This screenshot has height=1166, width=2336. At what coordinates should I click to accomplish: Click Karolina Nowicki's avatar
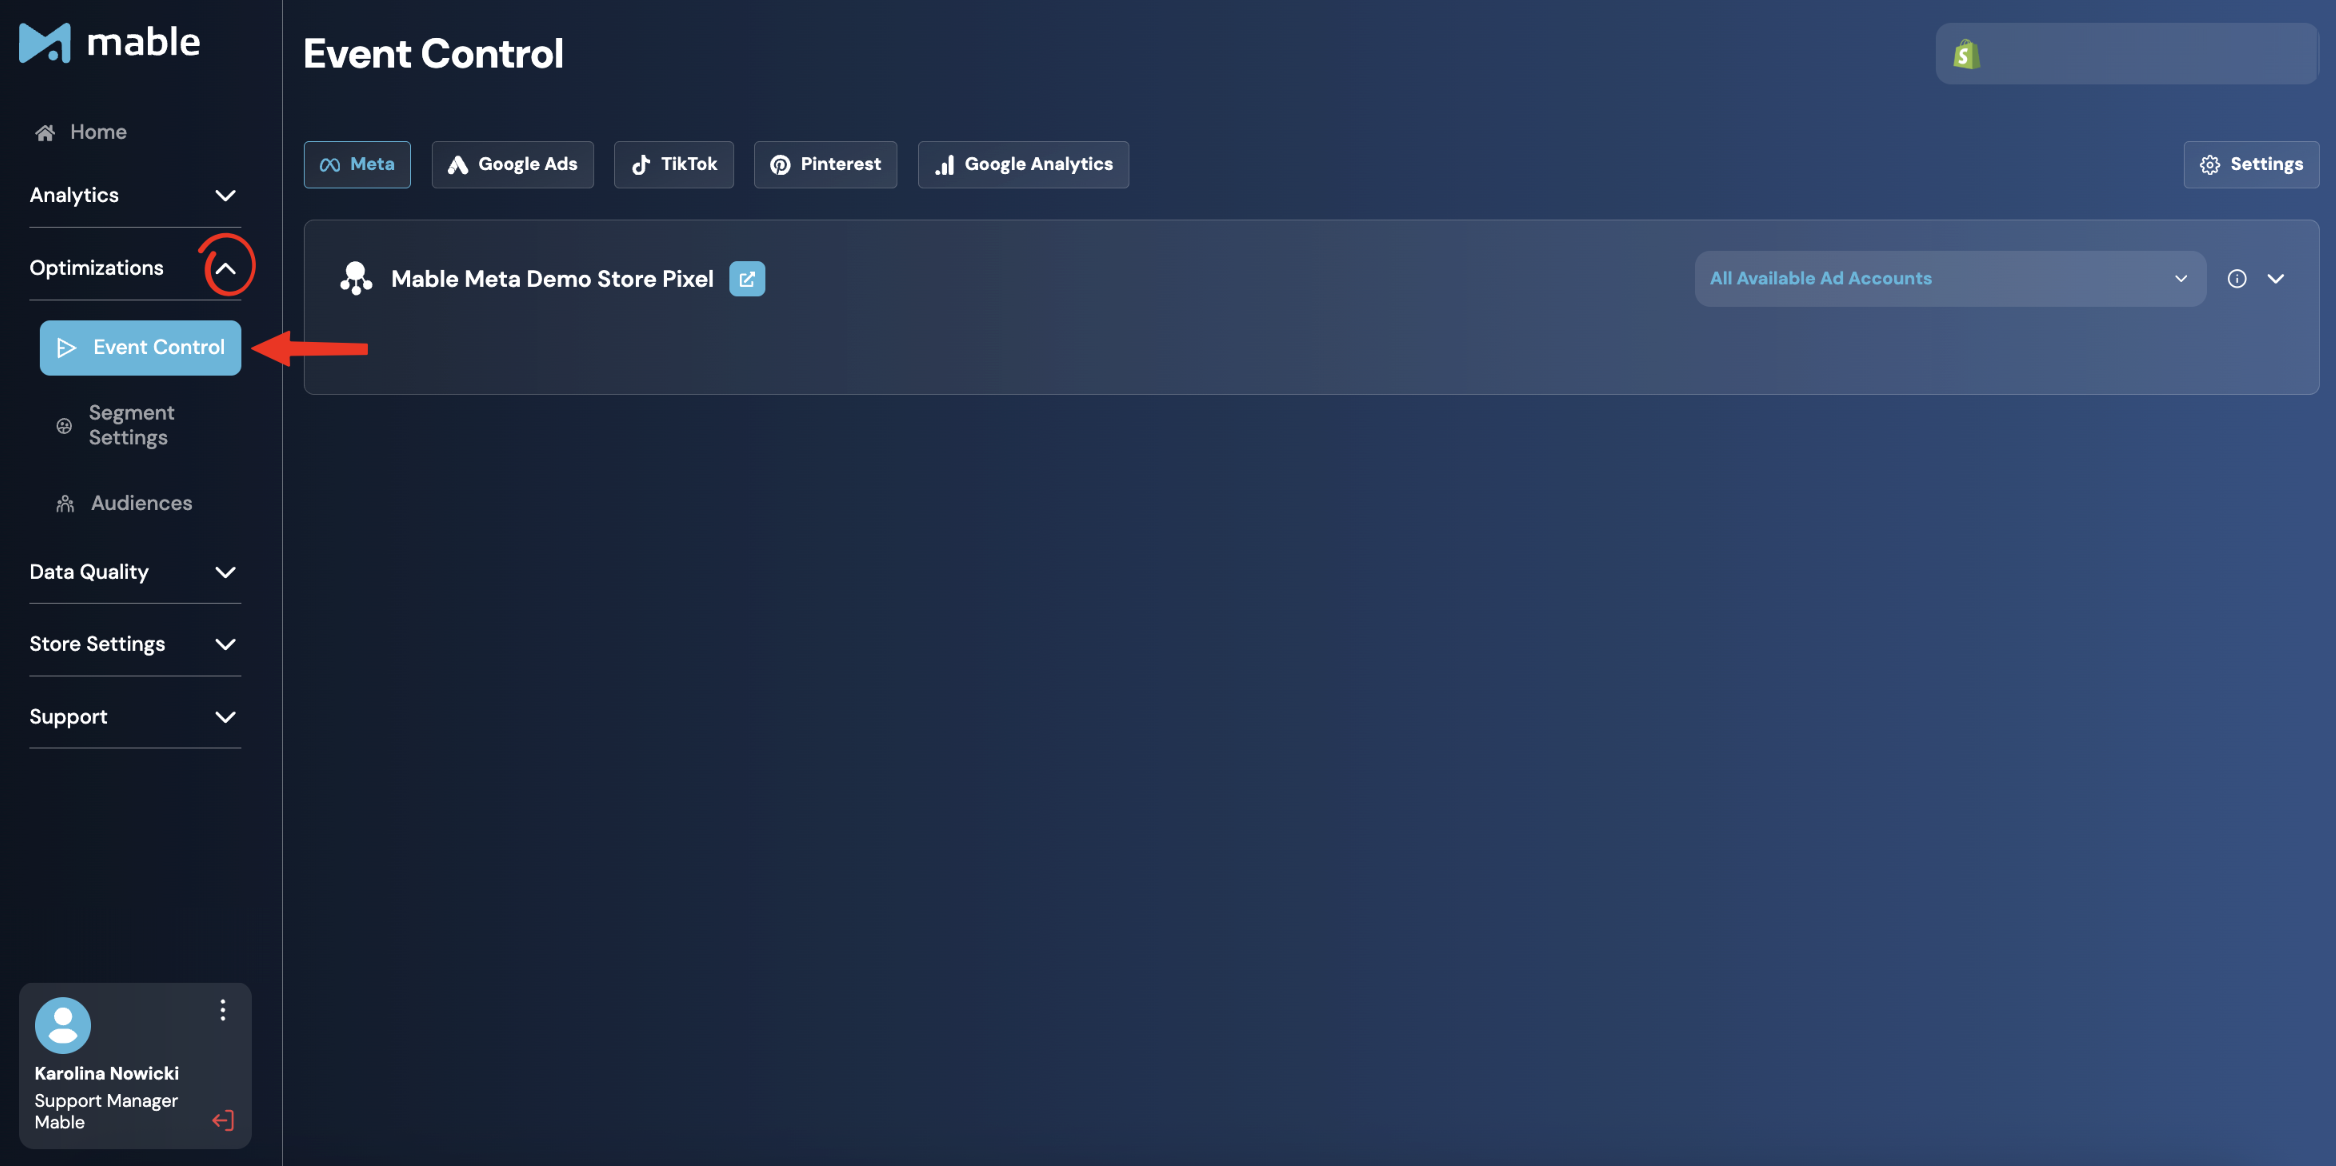tap(63, 1025)
